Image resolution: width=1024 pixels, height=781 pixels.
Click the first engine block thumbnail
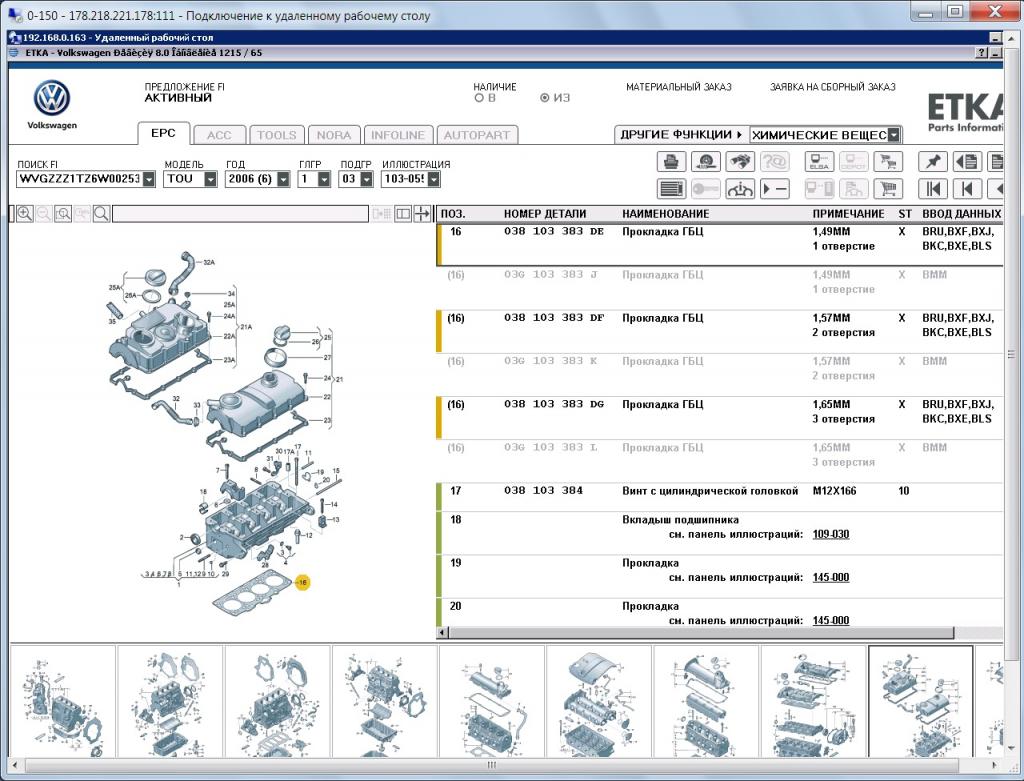point(63,702)
